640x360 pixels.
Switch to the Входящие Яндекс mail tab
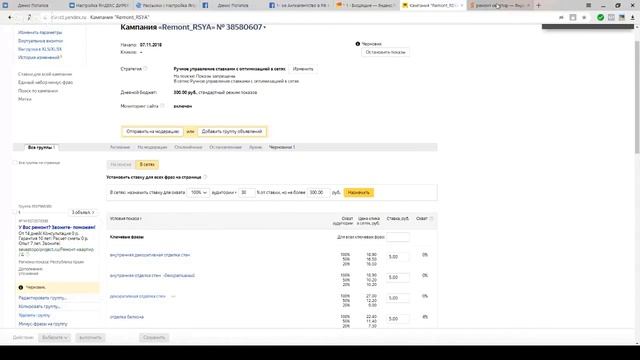366,5
